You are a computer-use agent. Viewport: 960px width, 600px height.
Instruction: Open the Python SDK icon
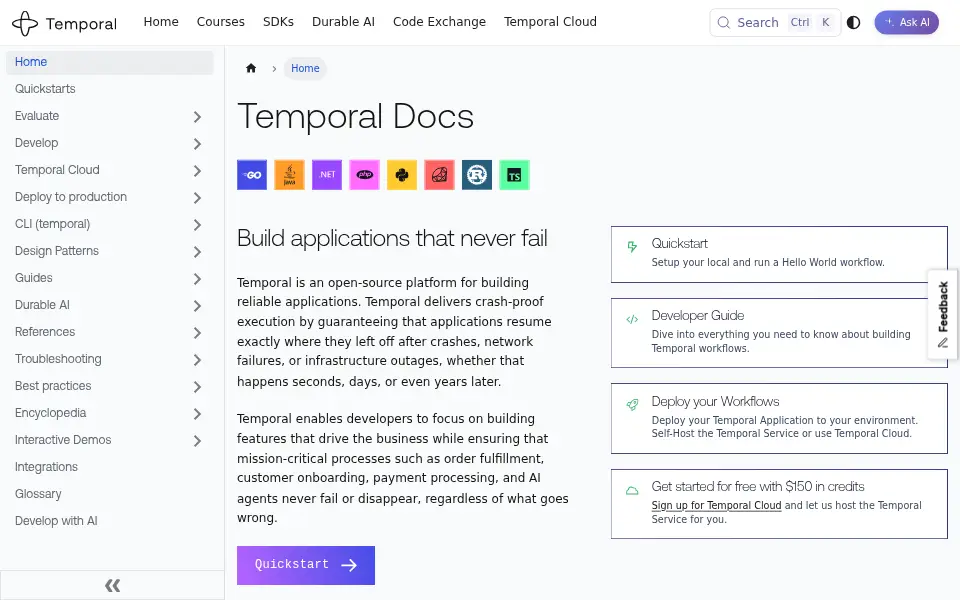point(402,175)
